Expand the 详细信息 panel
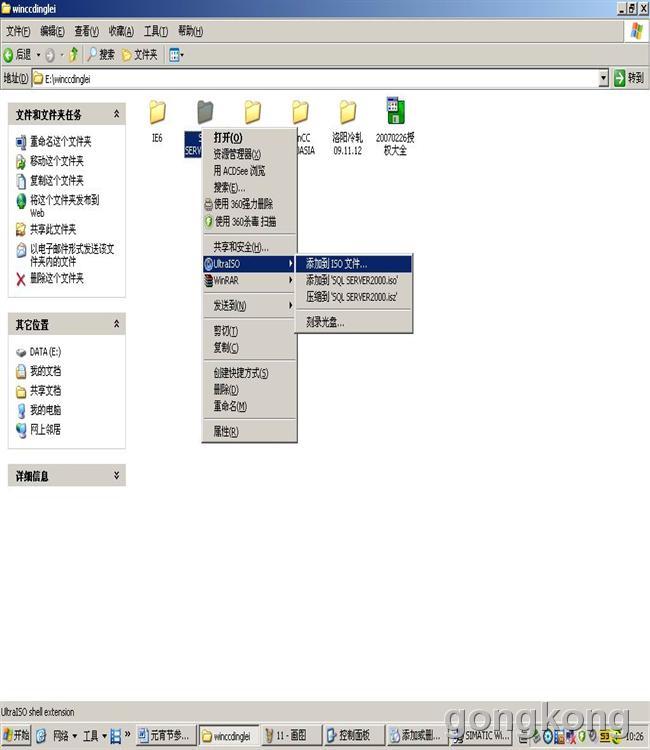Screen dimensions: 650x750 click(x=116, y=476)
